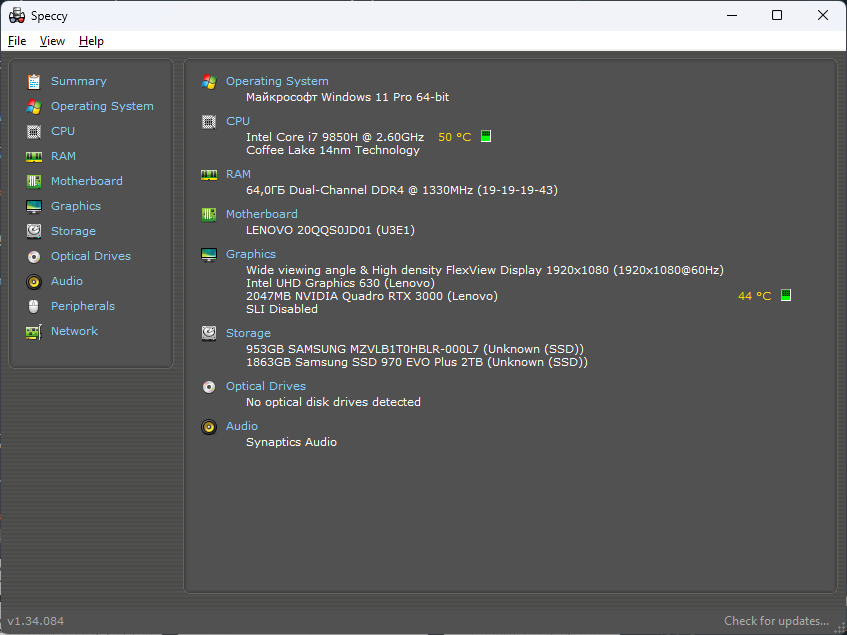Open the CPU section from the sidebar

[63, 131]
